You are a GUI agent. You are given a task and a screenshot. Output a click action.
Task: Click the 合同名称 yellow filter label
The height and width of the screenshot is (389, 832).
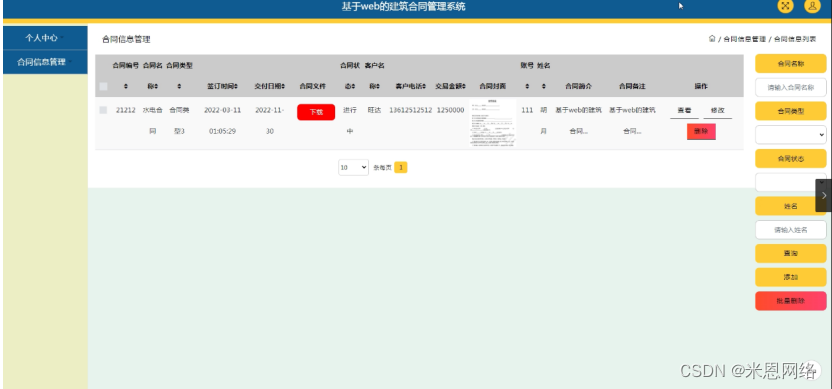(791, 63)
